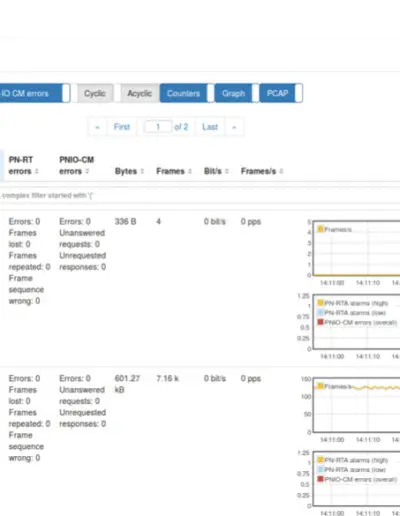This screenshot has width=400, height=516.
Task: Toggle the Counters column button
Action: tap(187, 93)
